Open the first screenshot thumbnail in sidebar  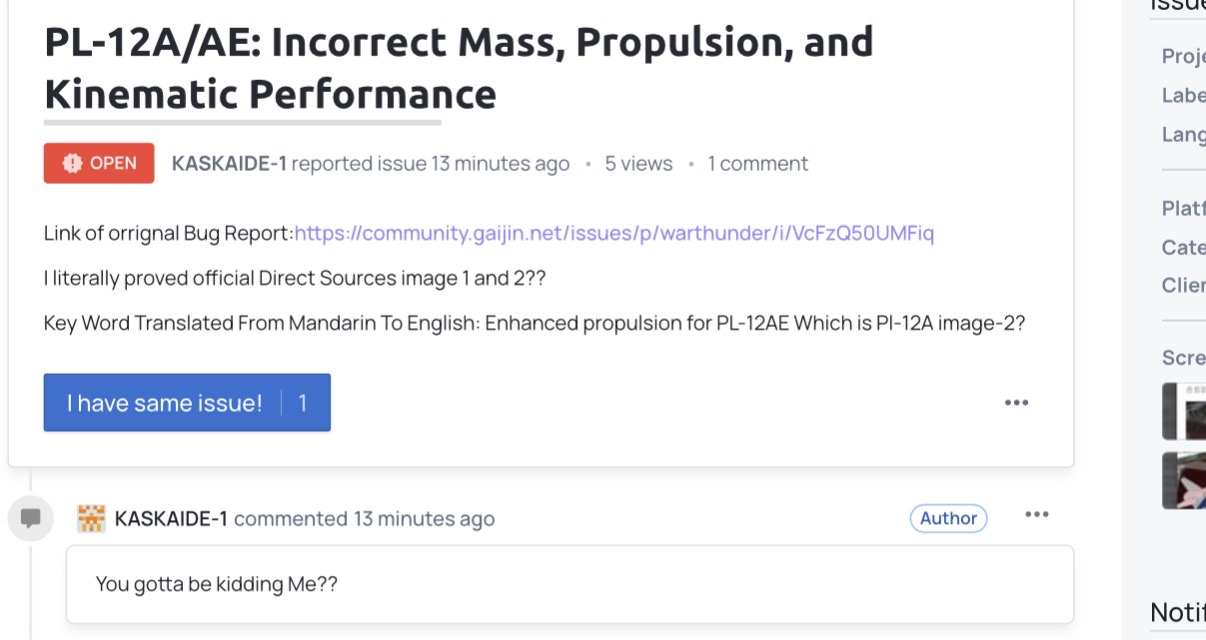tap(1184, 411)
